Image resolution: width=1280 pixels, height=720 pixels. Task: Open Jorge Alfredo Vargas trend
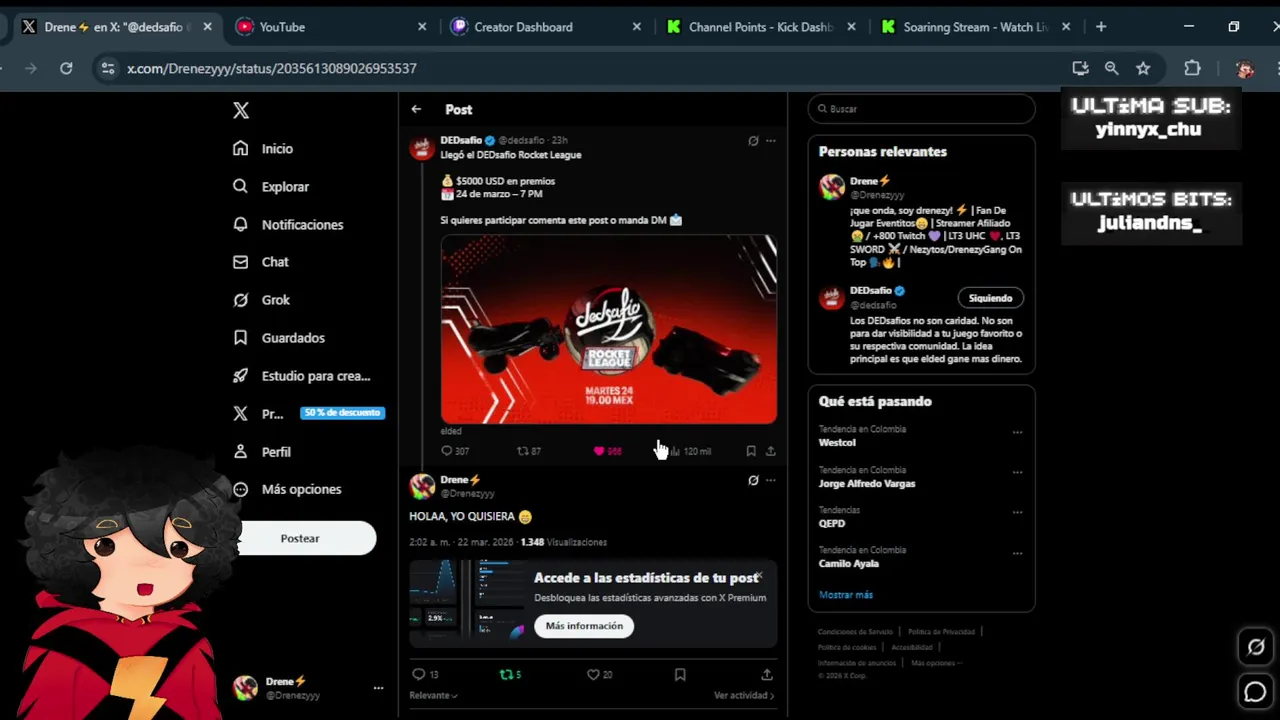866,483
